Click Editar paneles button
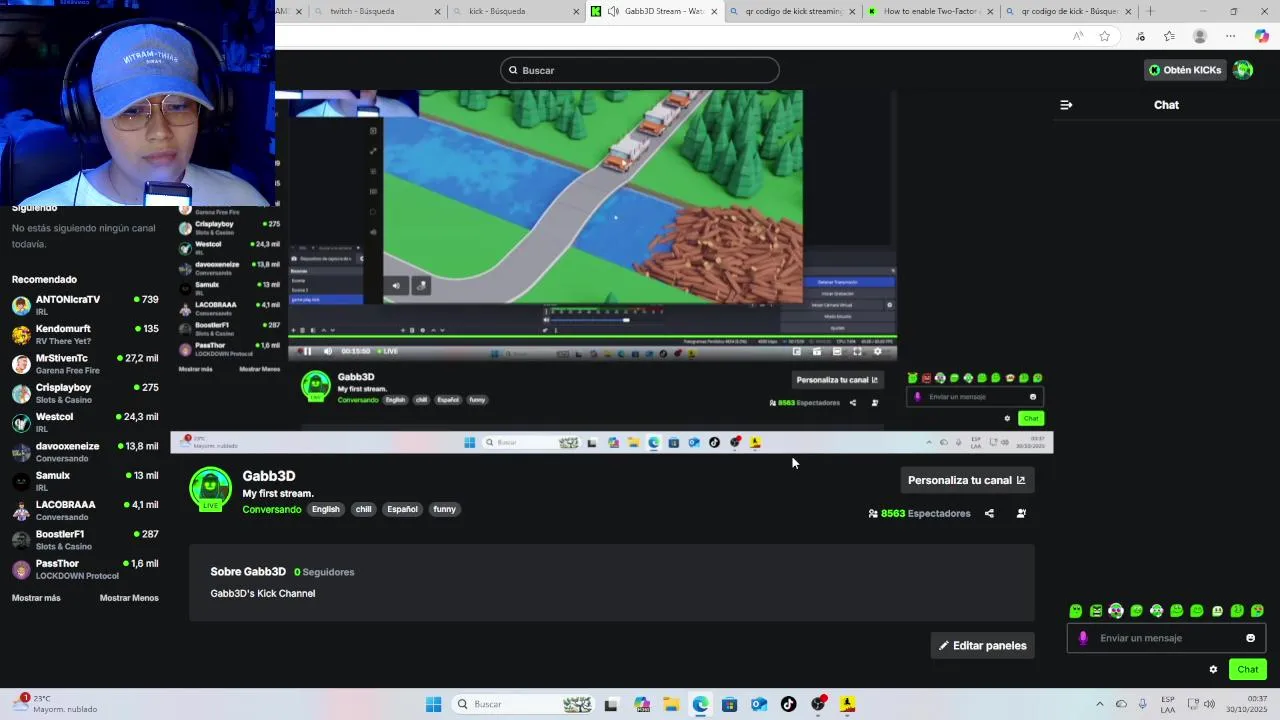Screen dimensions: 1280x720 pyautogui.click(x=983, y=646)
